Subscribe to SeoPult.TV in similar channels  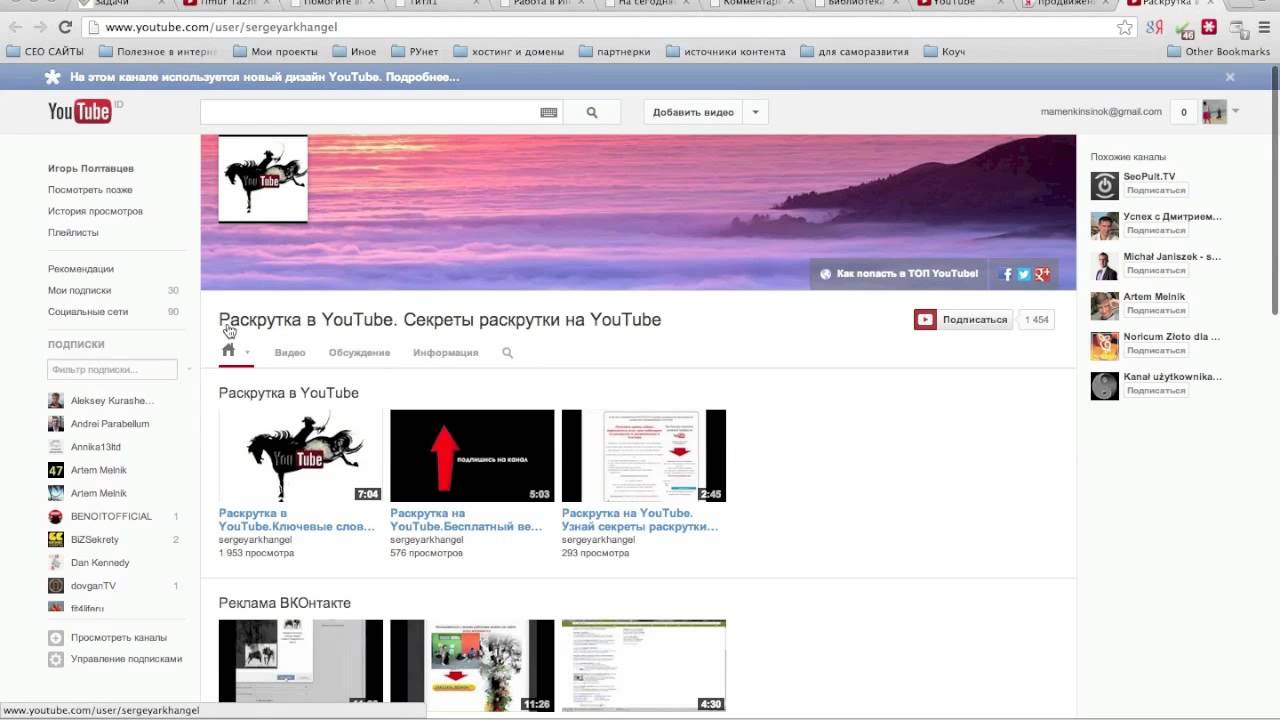coord(1156,190)
